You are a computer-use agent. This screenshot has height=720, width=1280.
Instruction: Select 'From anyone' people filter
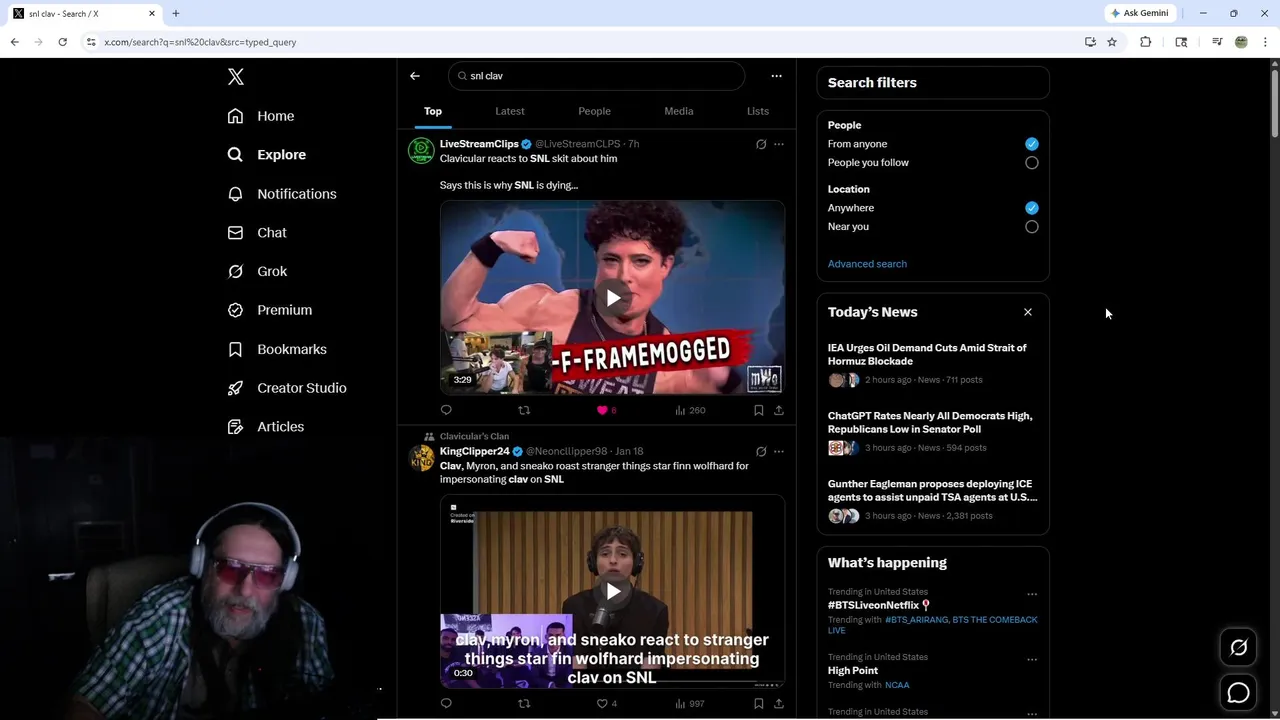[1032, 144]
